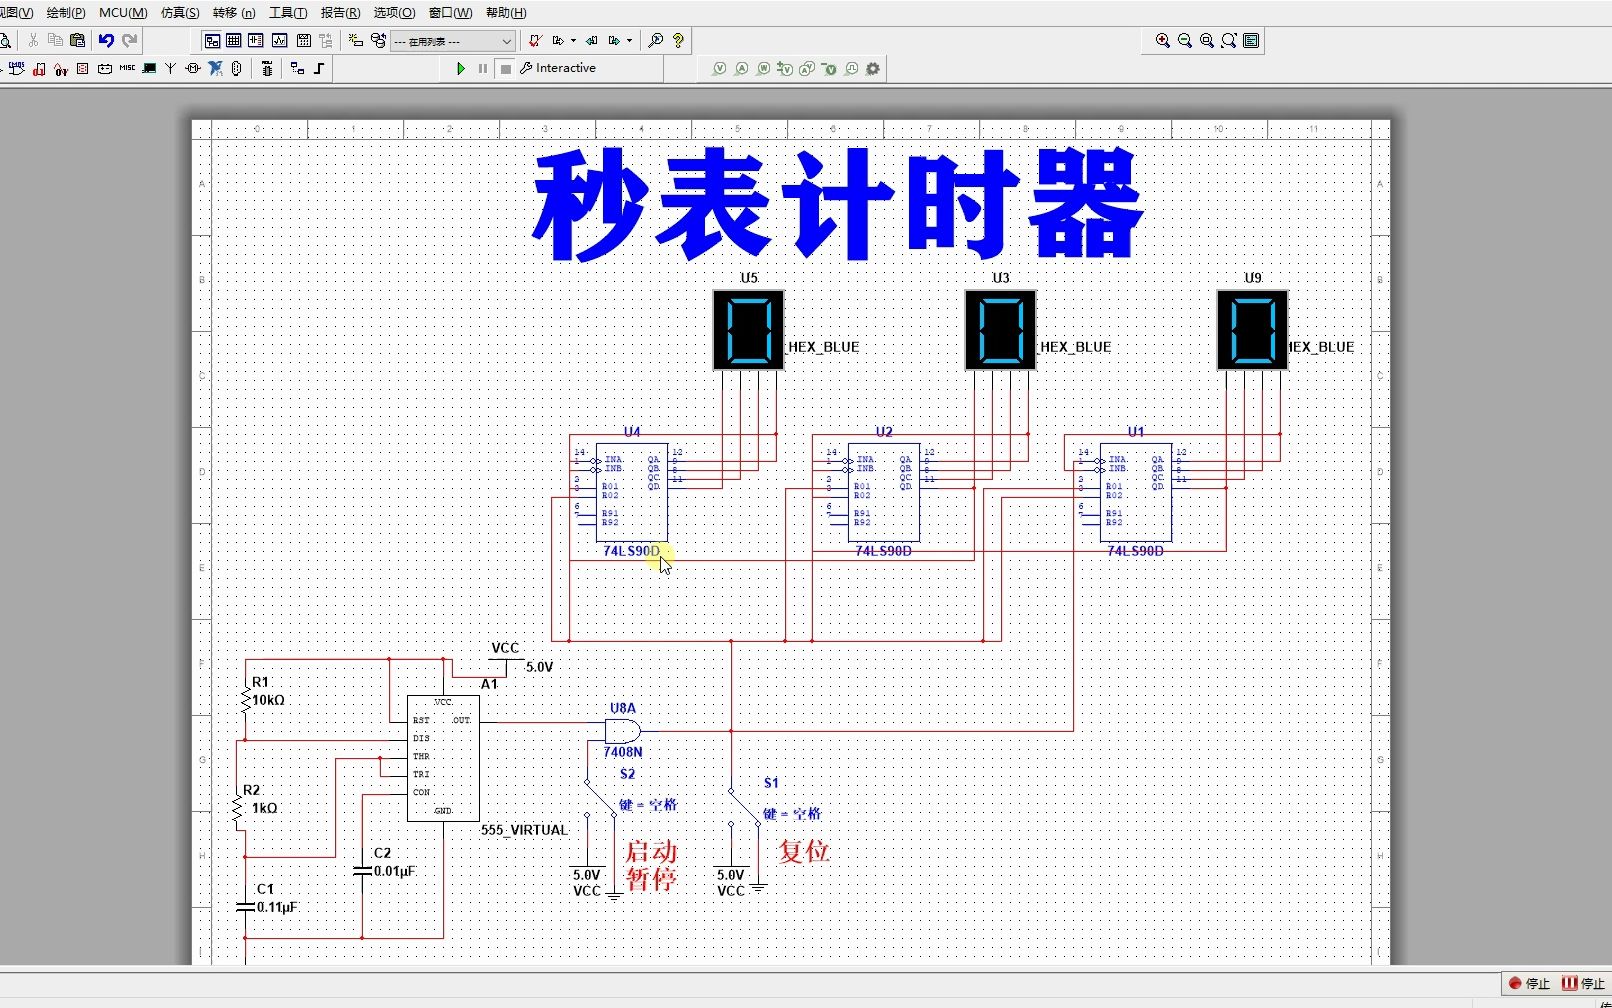Select the current probe tool
1612x1008 pixels.
pos(742,68)
